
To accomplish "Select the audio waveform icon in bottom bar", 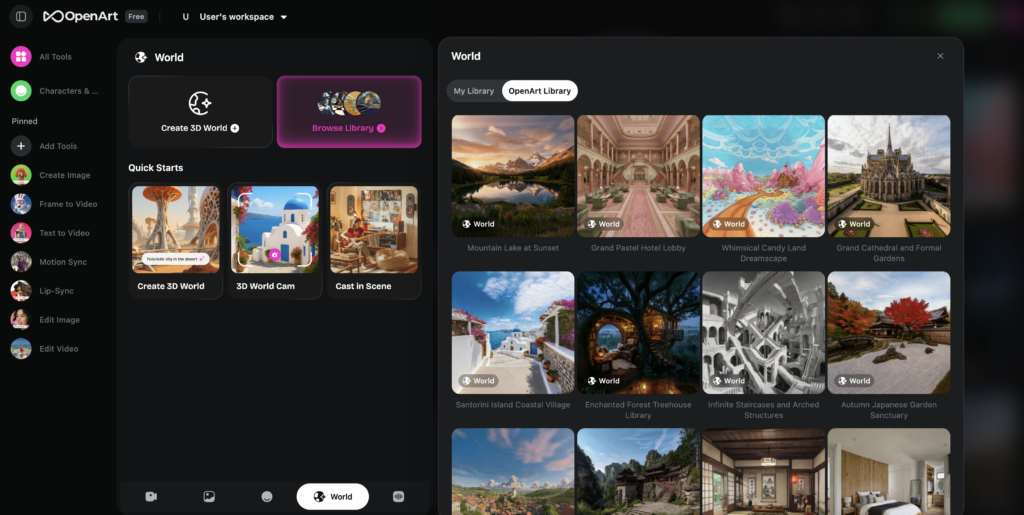I will [x=399, y=496].
